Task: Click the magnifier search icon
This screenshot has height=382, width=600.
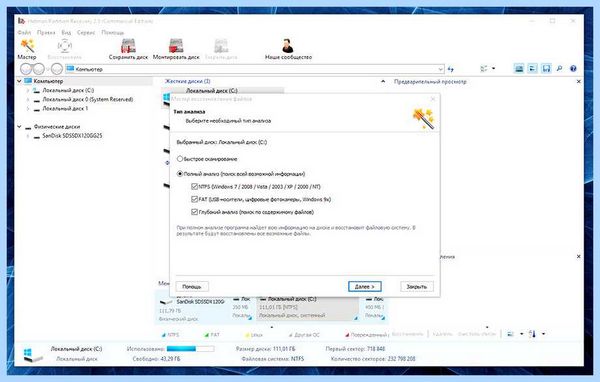Action: (x=559, y=69)
